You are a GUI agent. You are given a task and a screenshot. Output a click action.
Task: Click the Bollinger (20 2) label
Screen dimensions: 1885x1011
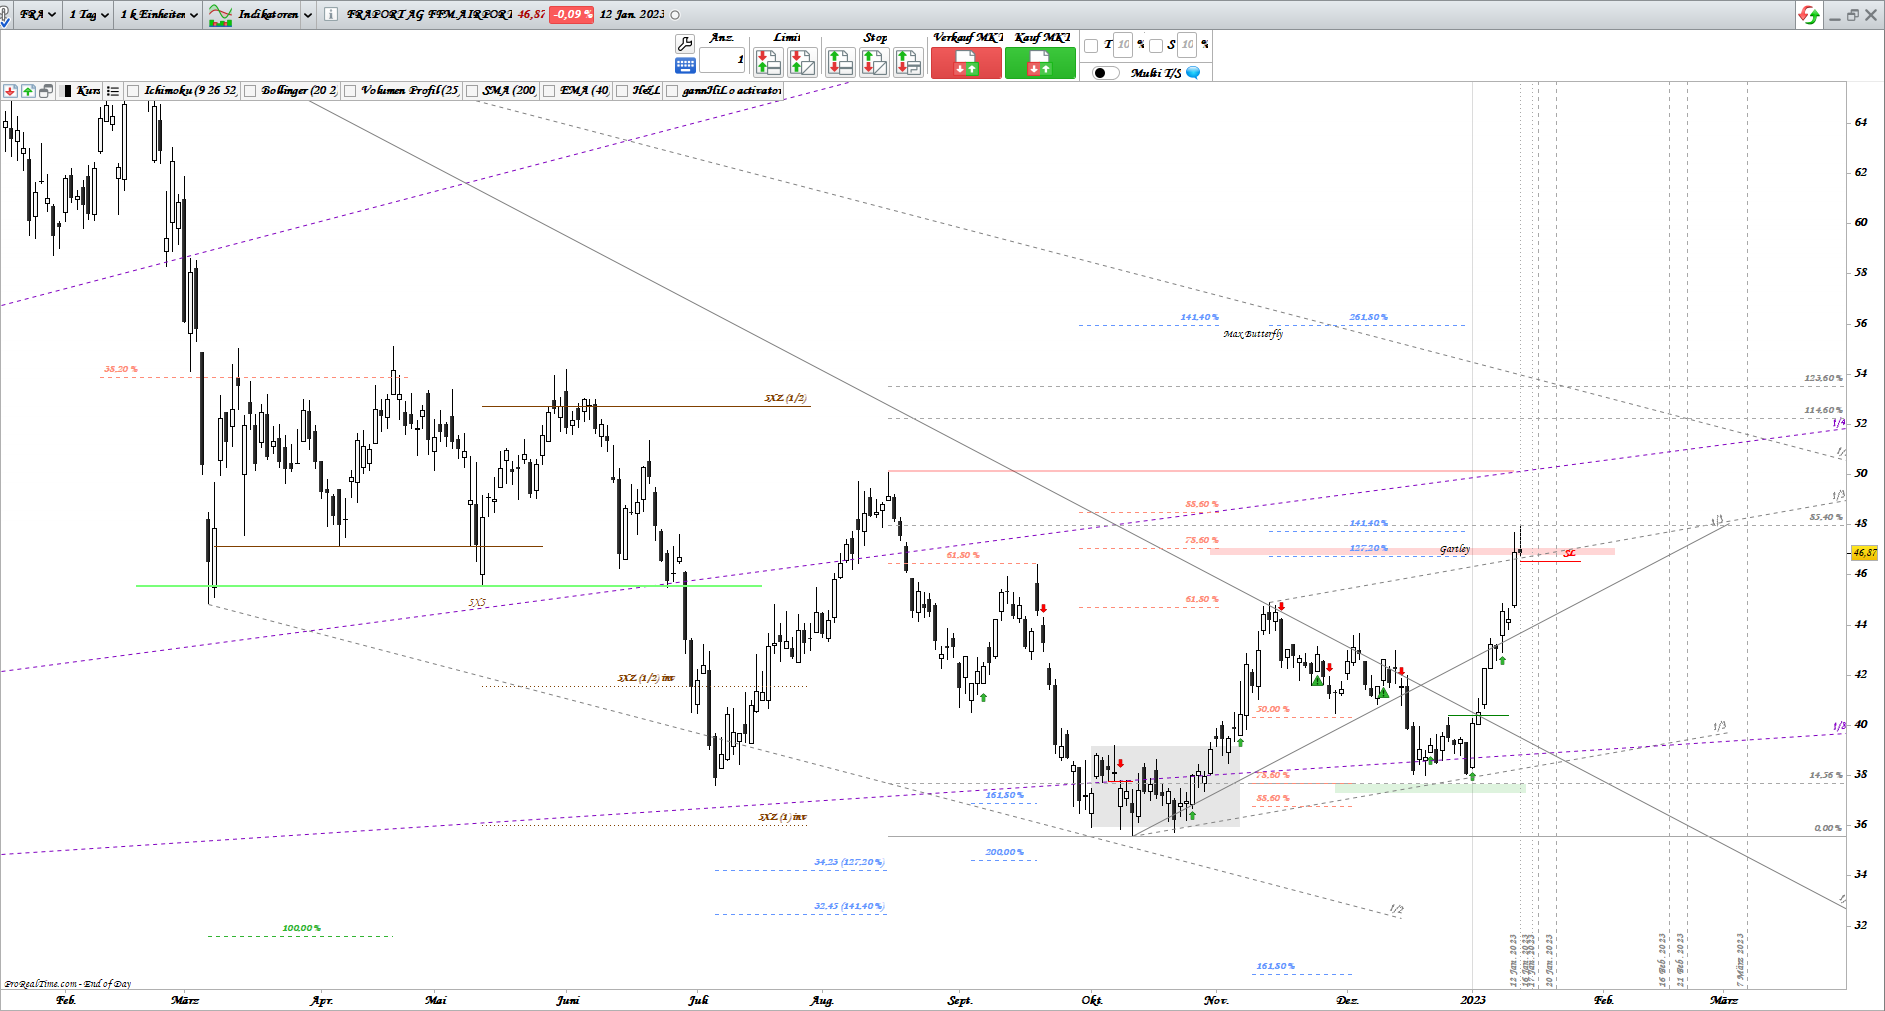tap(299, 91)
